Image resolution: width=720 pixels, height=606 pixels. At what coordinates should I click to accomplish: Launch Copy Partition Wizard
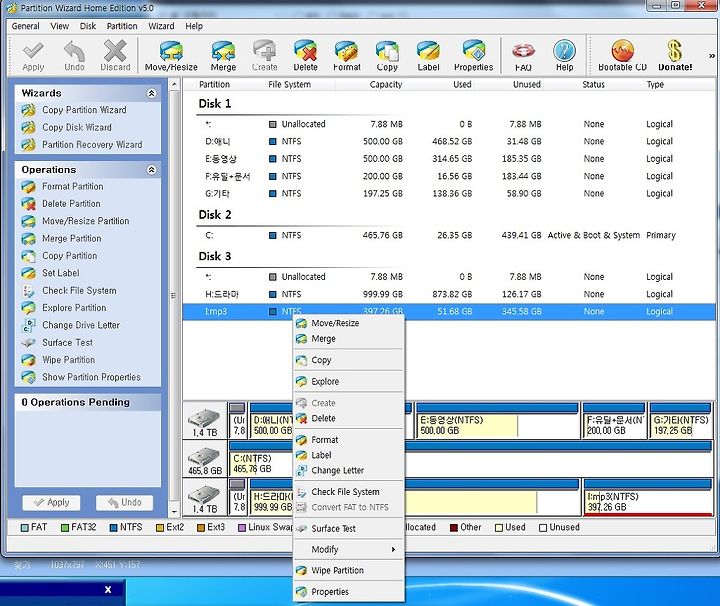84,110
